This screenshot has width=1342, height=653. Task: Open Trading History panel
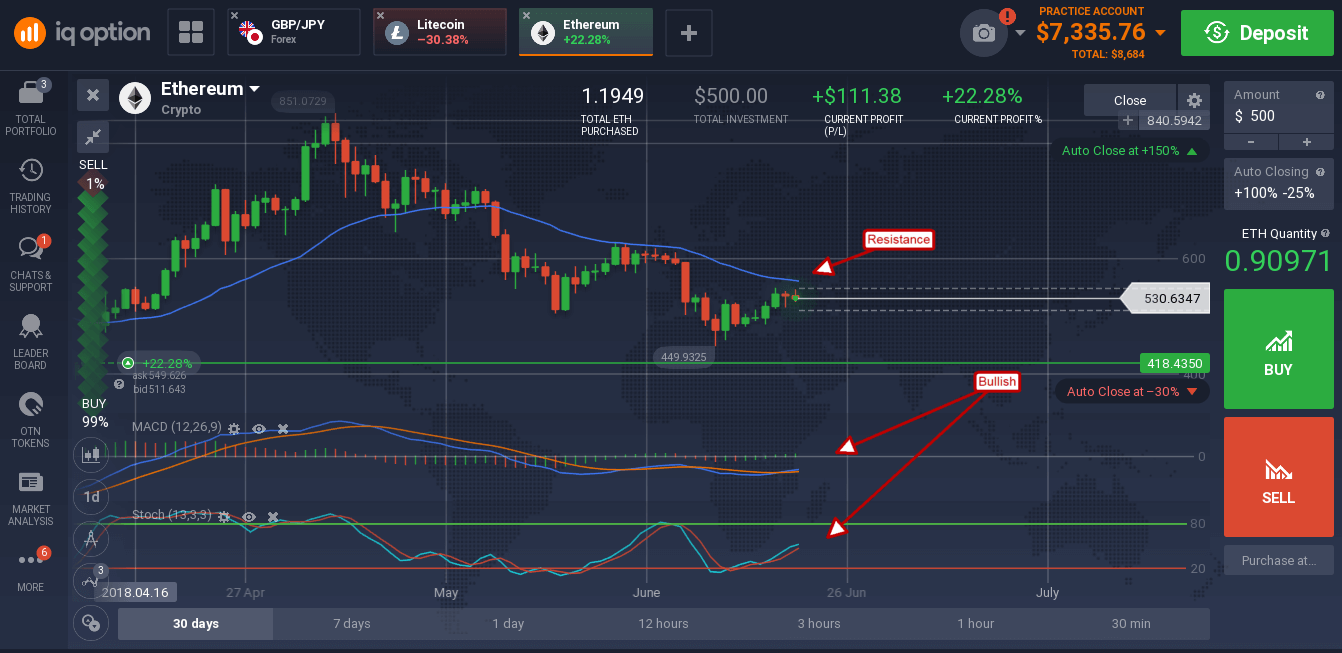click(30, 186)
